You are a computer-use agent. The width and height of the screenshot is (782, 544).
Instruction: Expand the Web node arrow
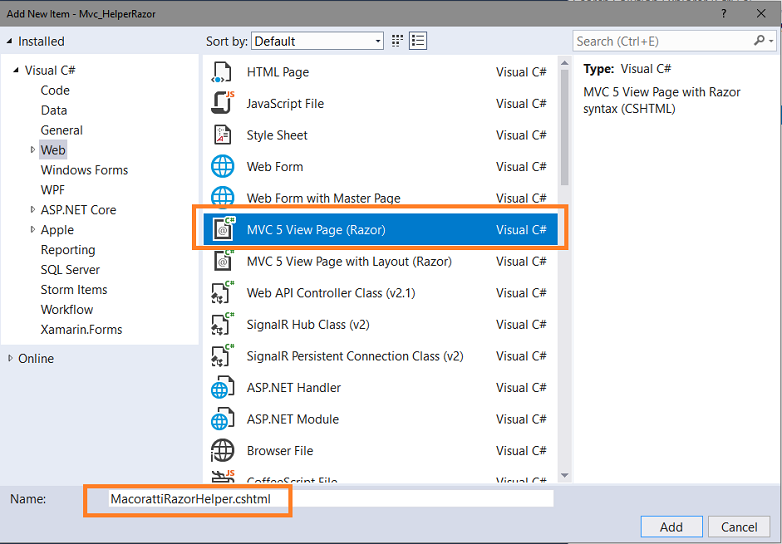[x=33, y=150]
